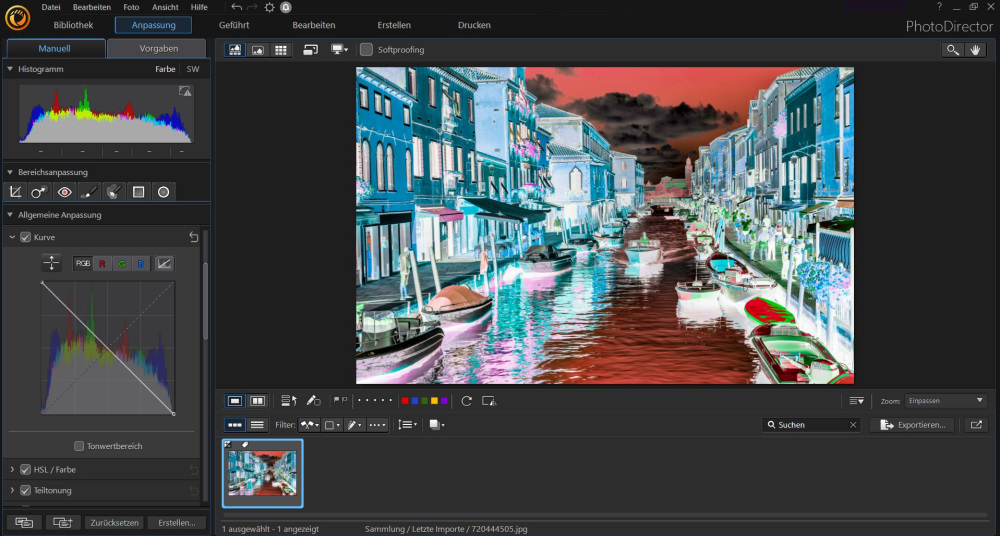Open the Vorgaben tab
Viewport: 1000px width, 536px height.
pos(157,48)
